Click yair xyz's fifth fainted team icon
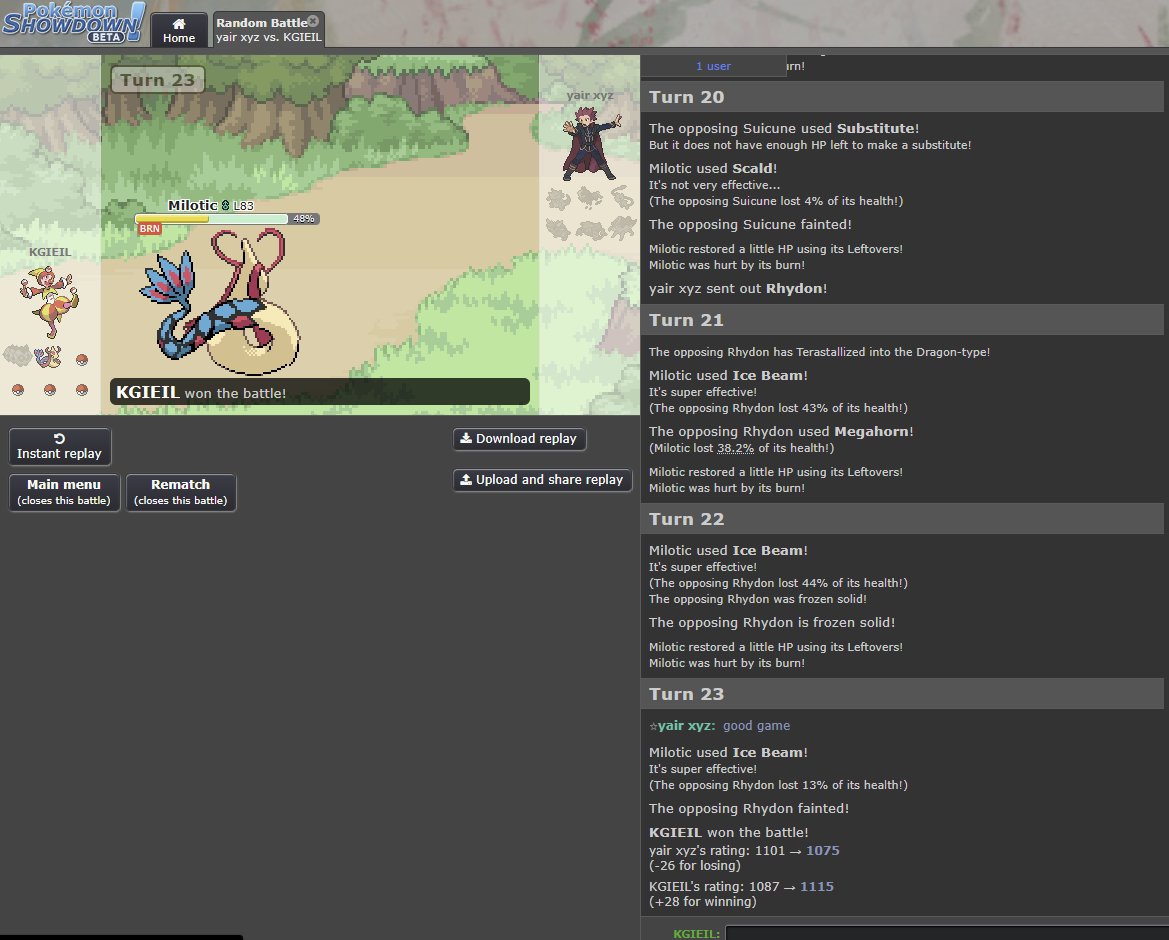The width and height of the screenshot is (1169, 940). click(x=590, y=228)
